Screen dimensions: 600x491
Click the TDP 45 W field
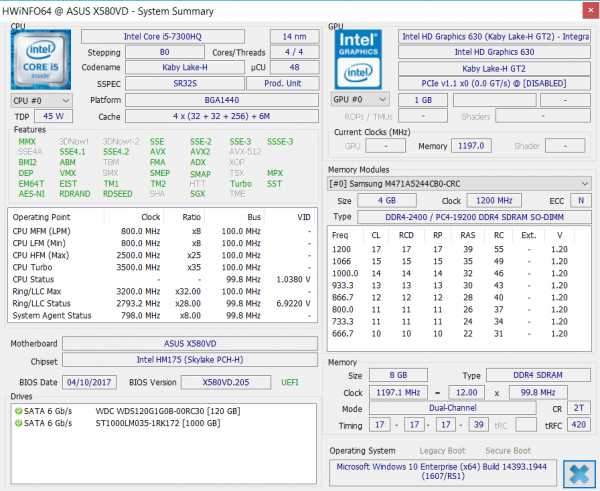(x=53, y=116)
